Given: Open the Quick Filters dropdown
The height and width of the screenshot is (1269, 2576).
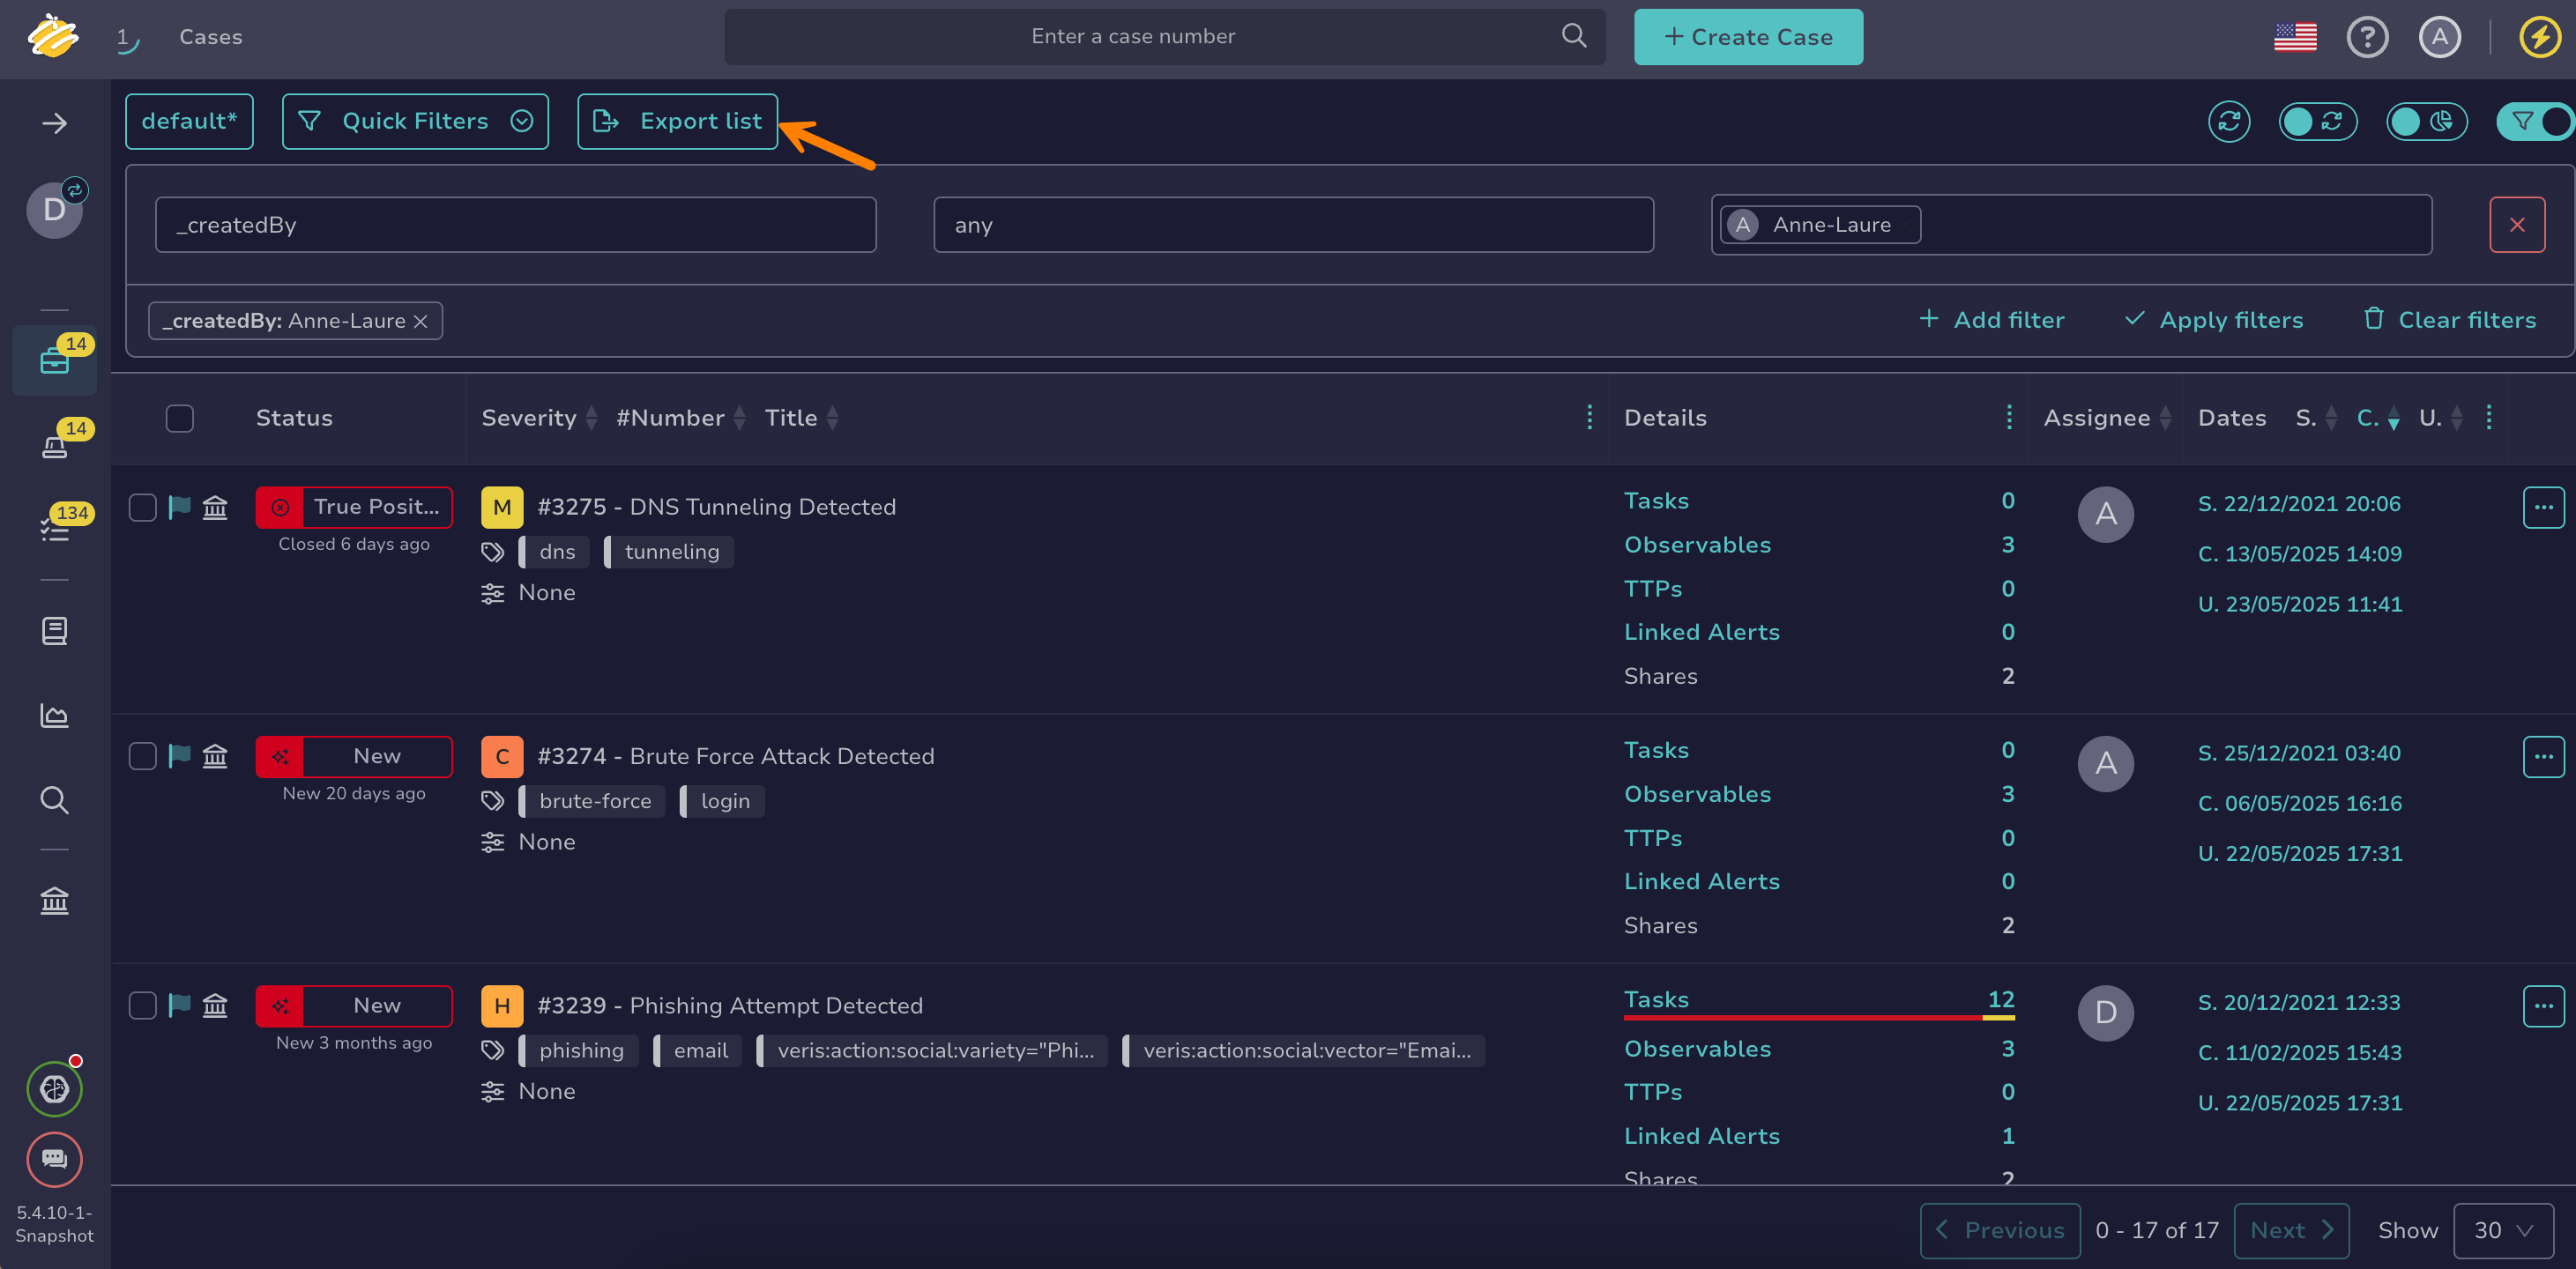Looking at the screenshot, I should click(x=415, y=121).
